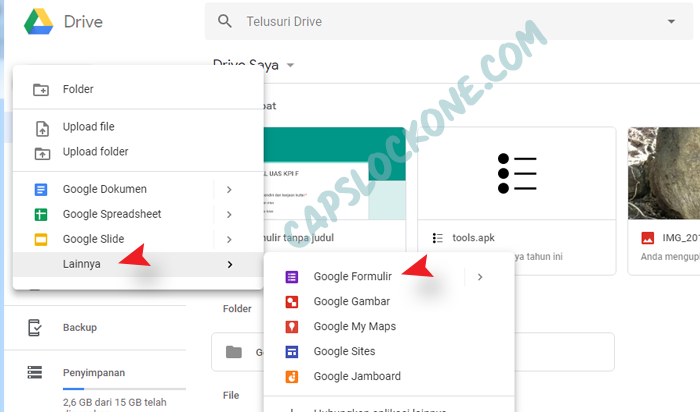Image resolution: width=700 pixels, height=412 pixels.
Task: Expand Google Formulir submenu arrow
Action: [x=480, y=277]
